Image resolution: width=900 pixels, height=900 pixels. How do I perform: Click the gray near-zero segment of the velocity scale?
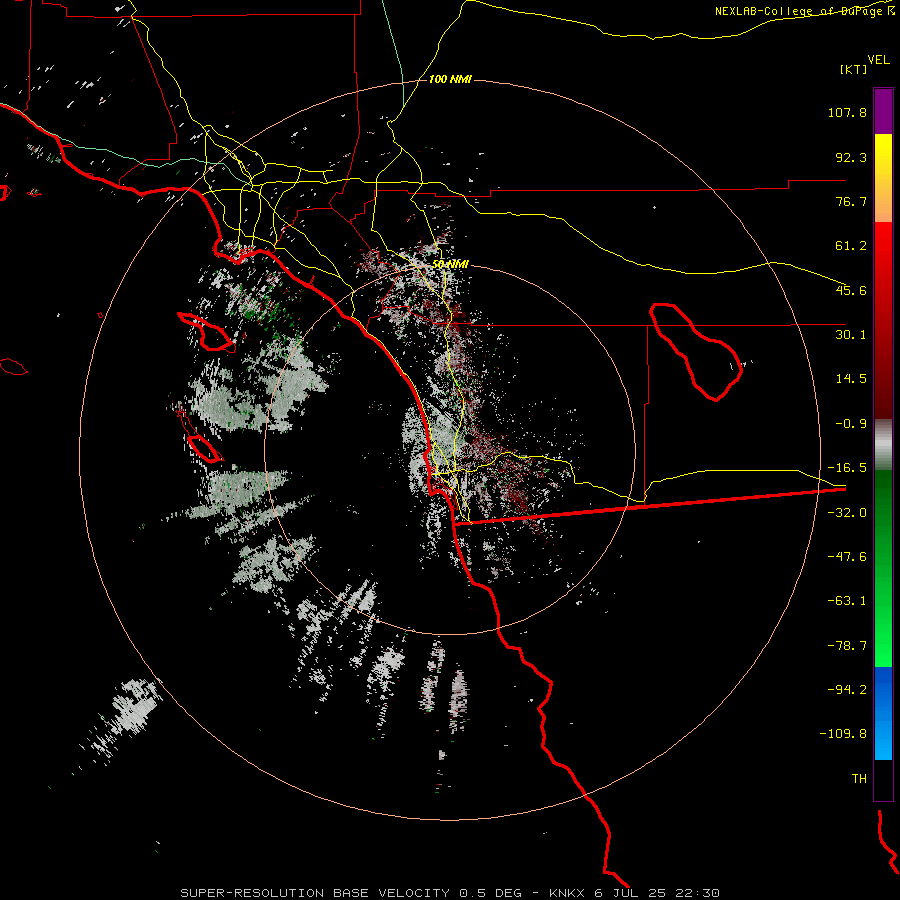coord(883,445)
